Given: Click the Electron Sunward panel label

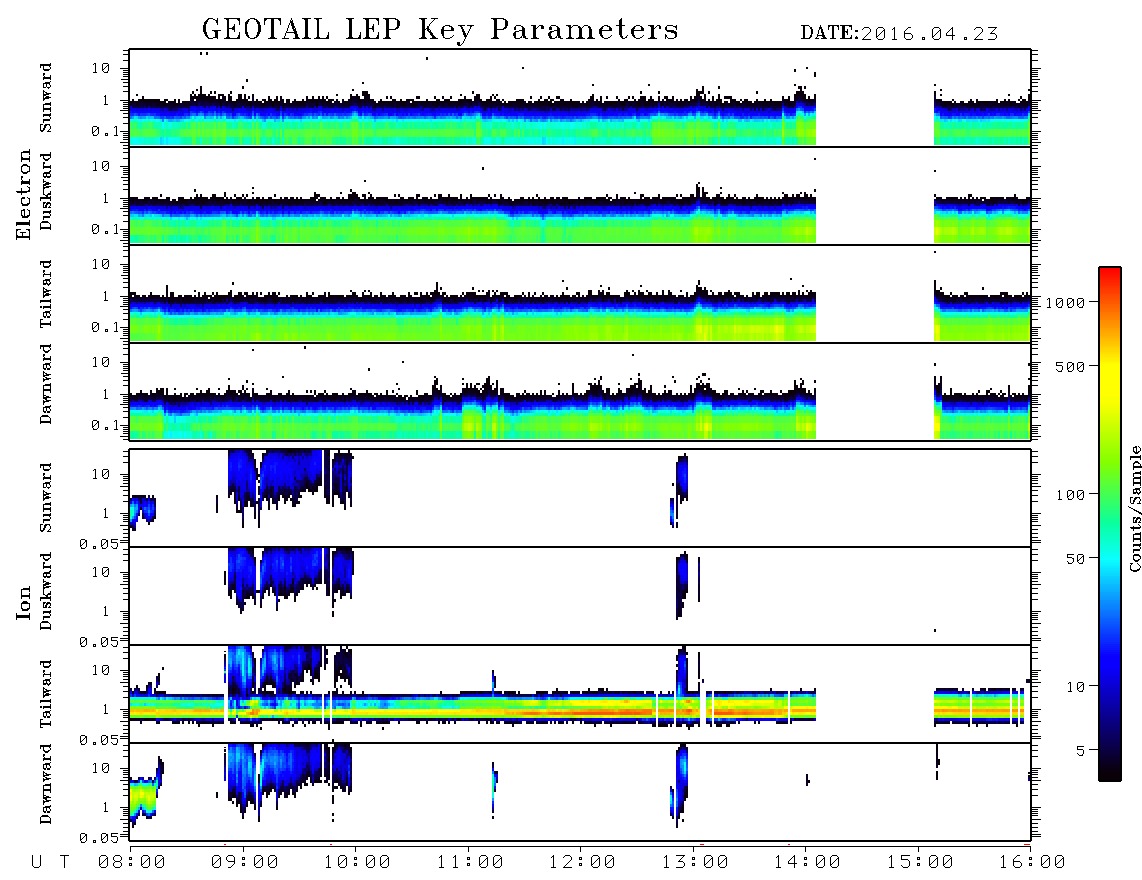Looking at the screenshot, I should click(46, 98).
